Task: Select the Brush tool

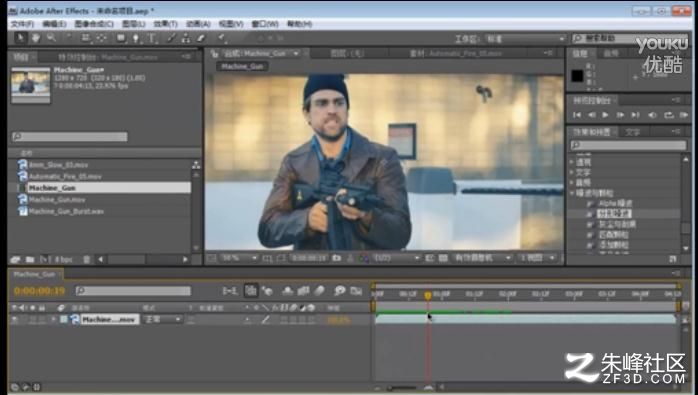Action: pos(171,38)
